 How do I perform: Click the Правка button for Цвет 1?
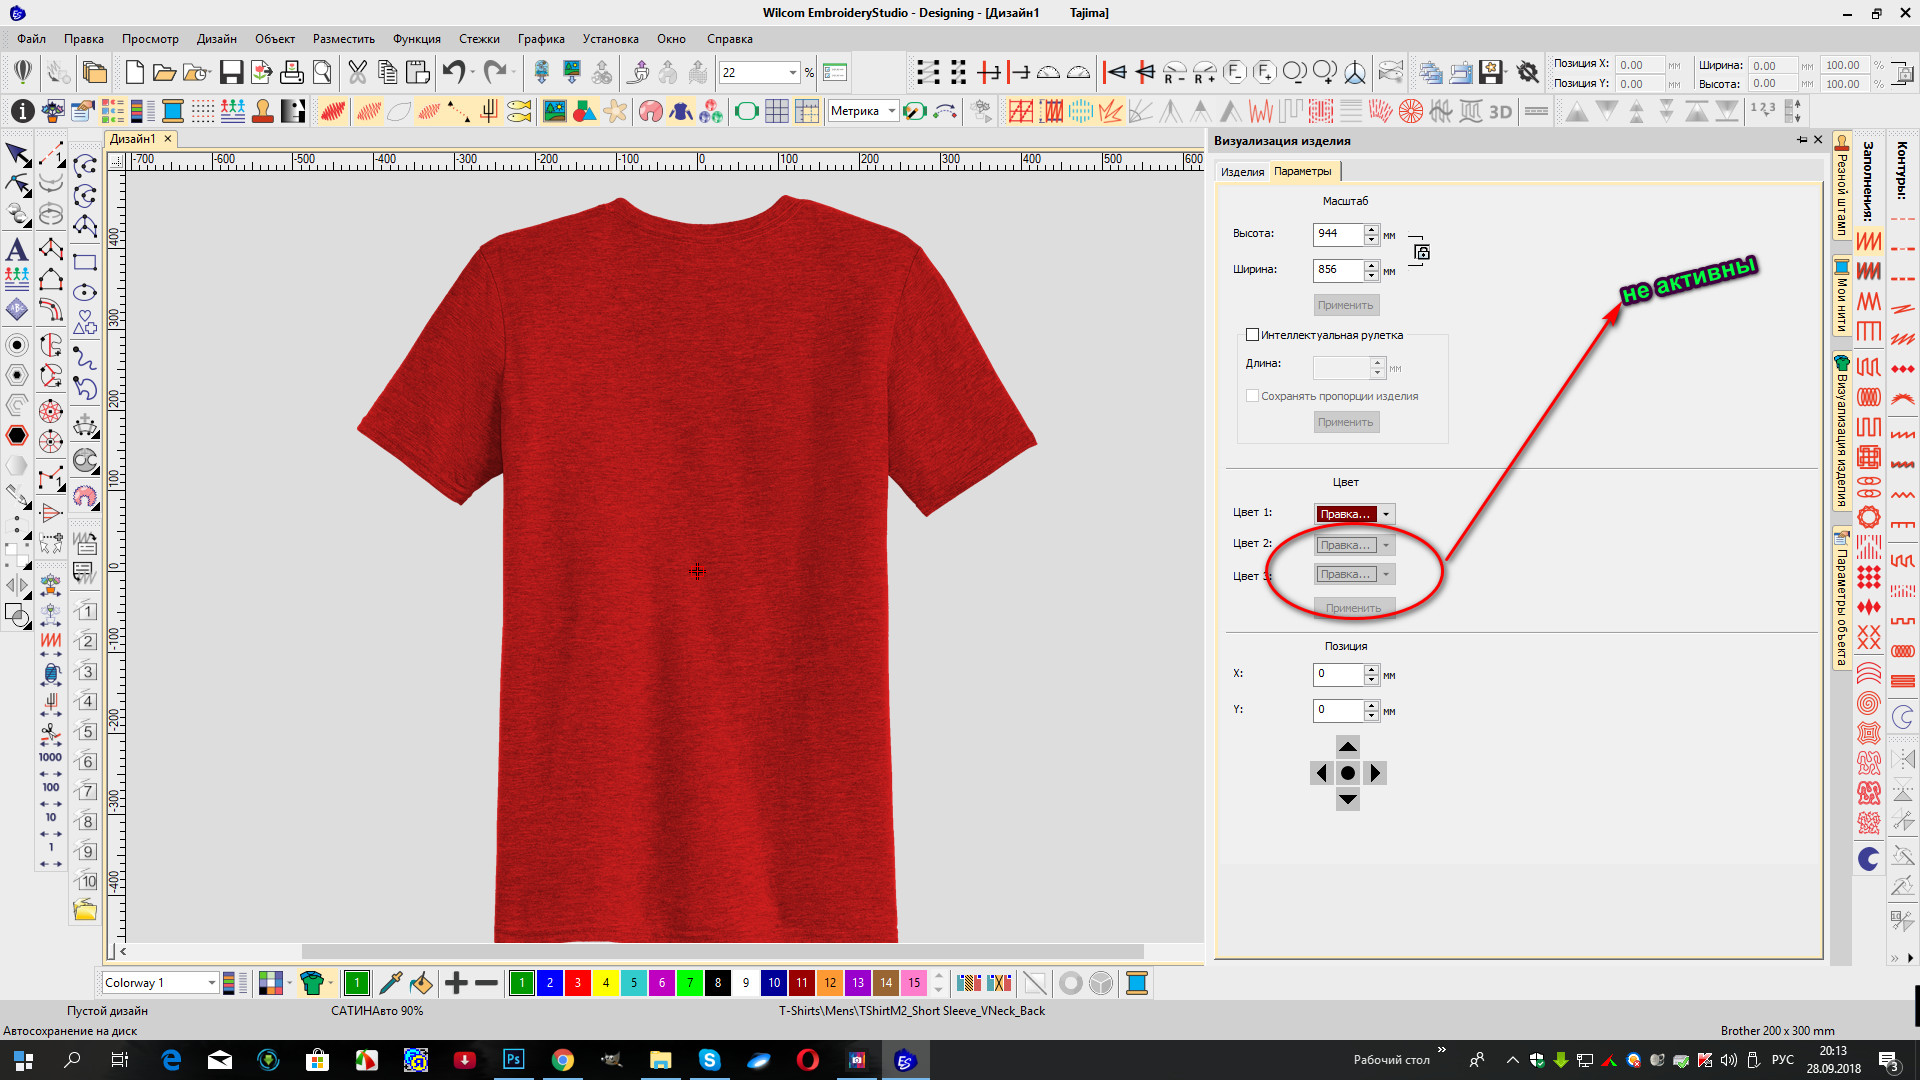1345,514
